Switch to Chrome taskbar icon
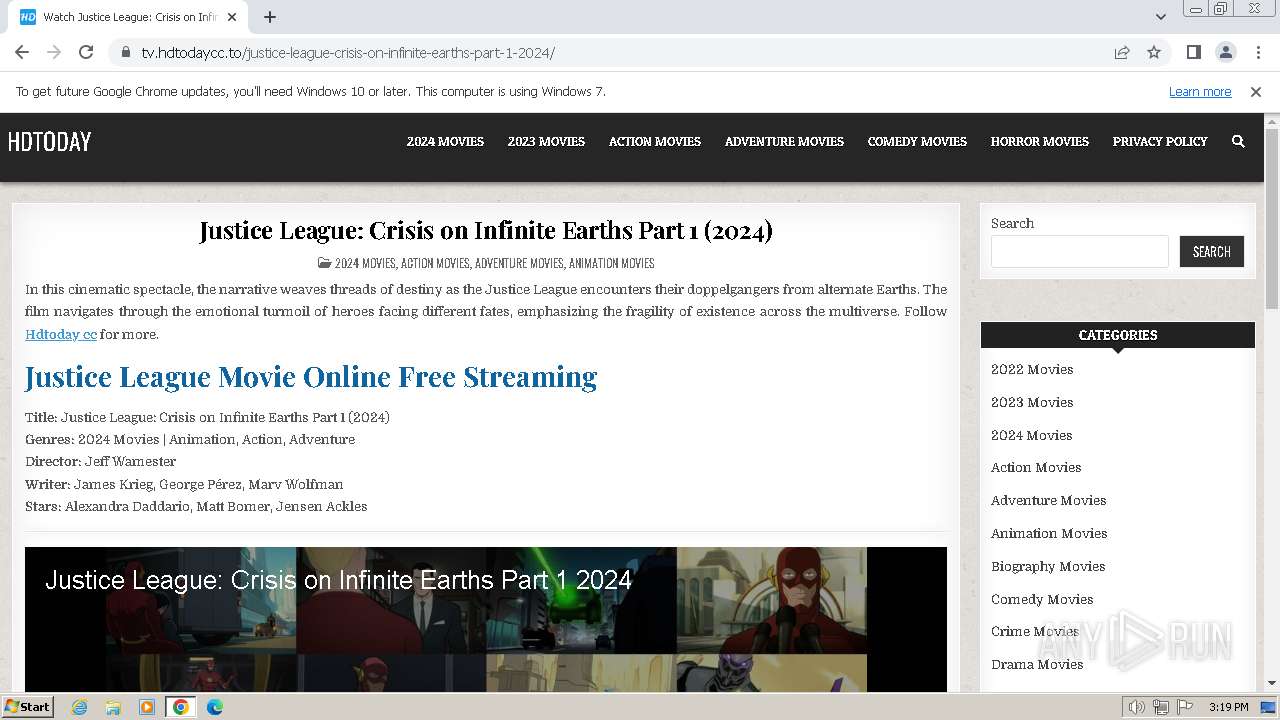This screenshot has height=720, width=1280. point(181,707)
